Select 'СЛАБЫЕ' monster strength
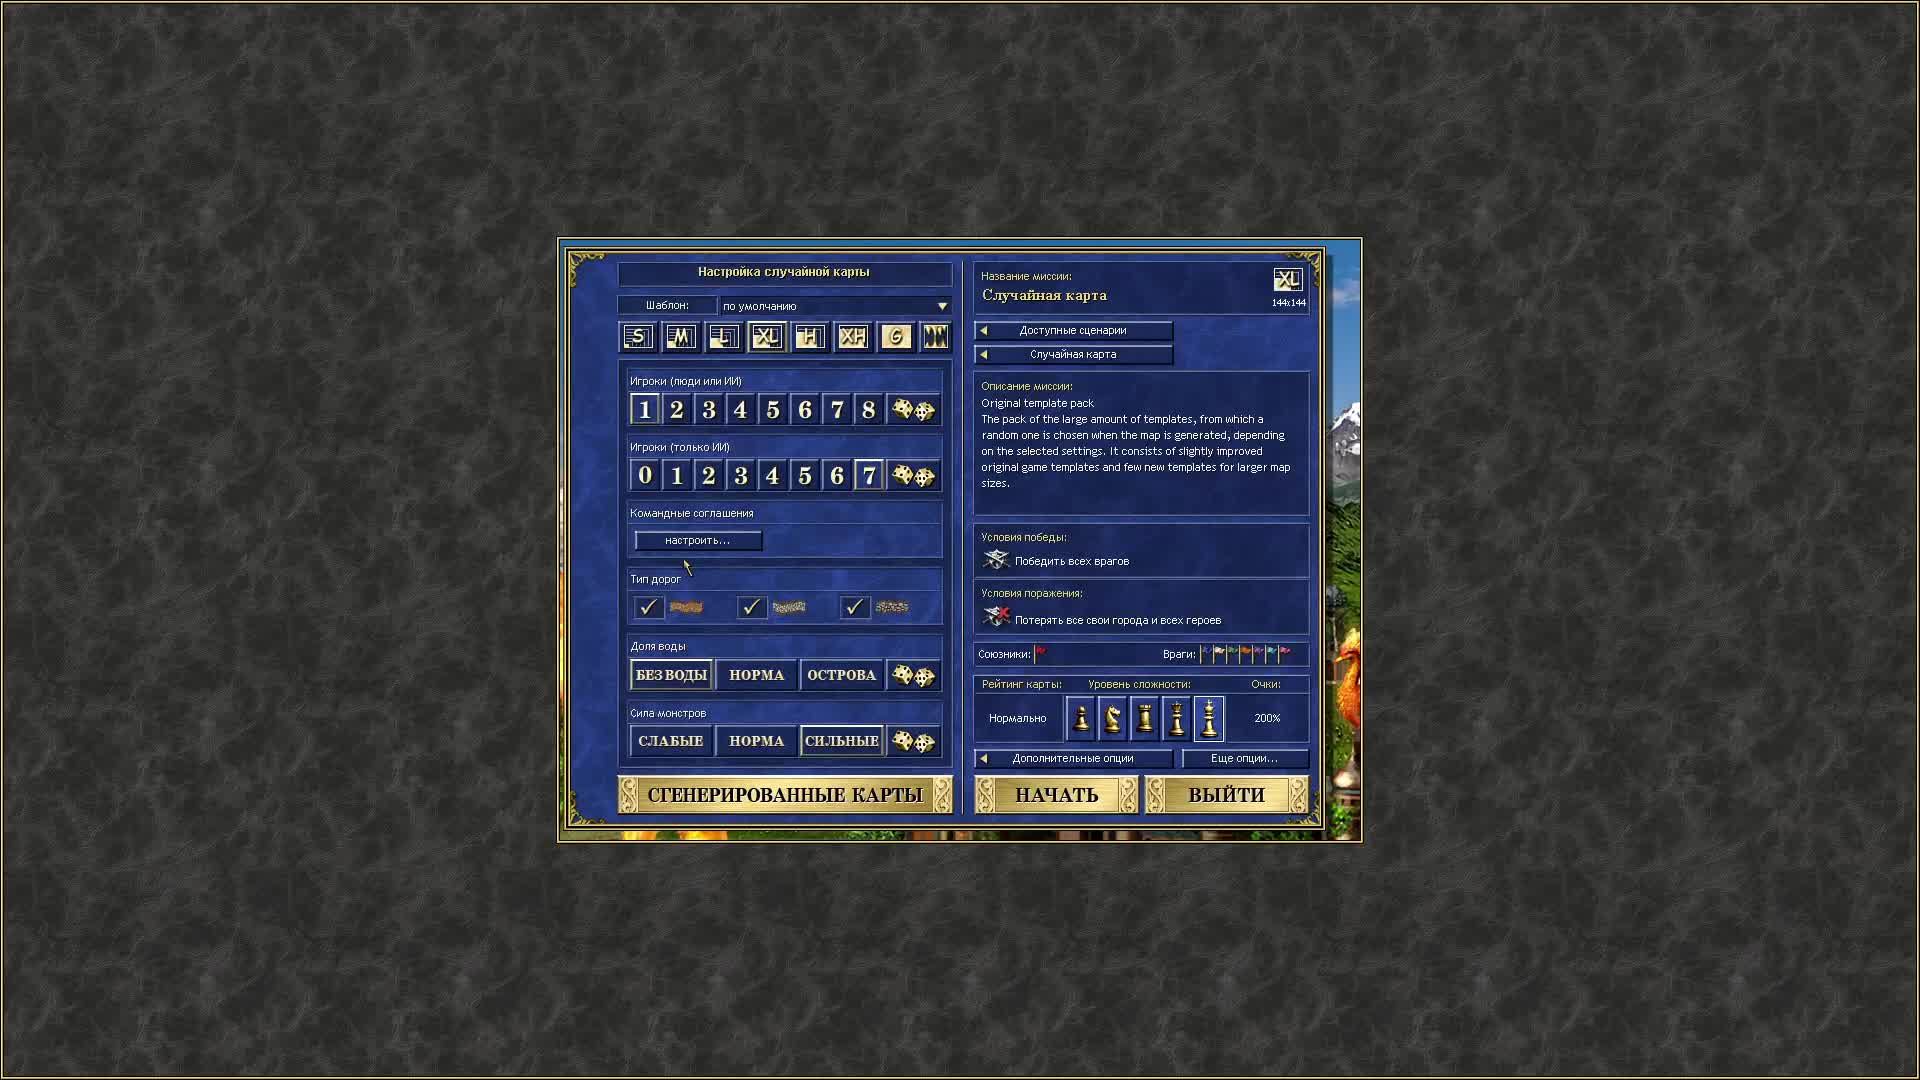1920x1080 pixels. coord(671,741)
